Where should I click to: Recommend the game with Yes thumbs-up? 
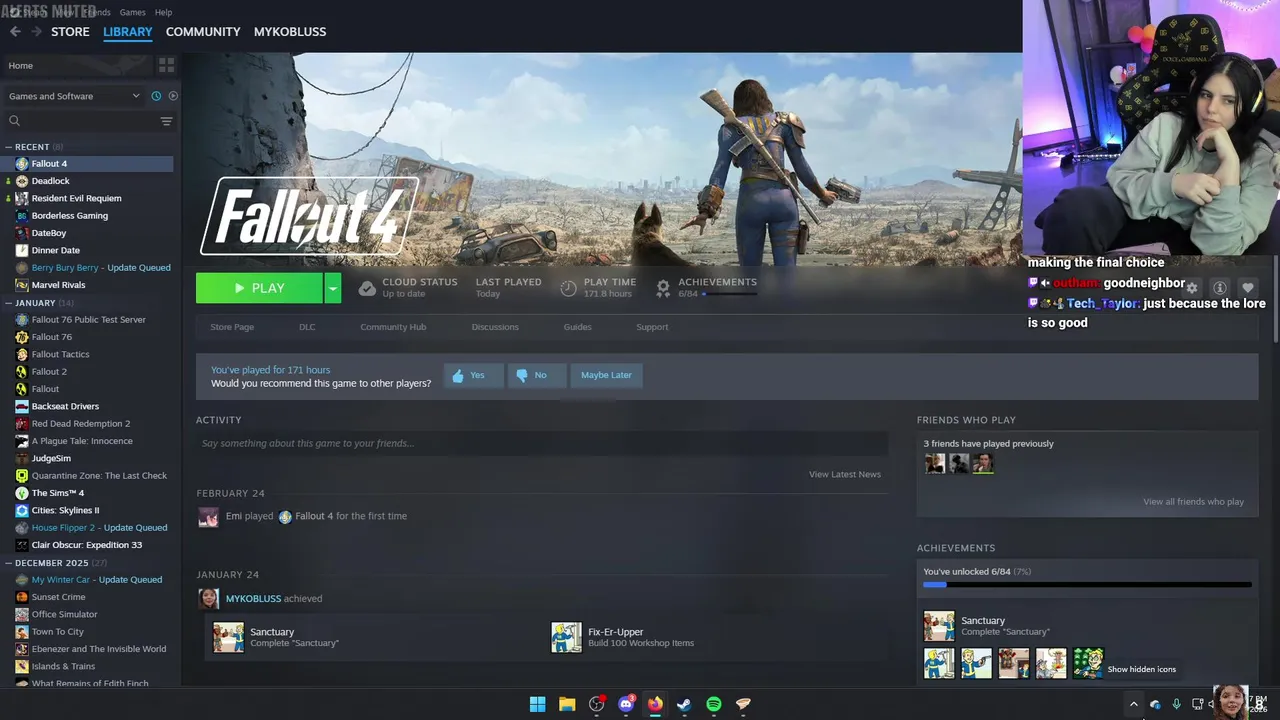click(473, 375)
